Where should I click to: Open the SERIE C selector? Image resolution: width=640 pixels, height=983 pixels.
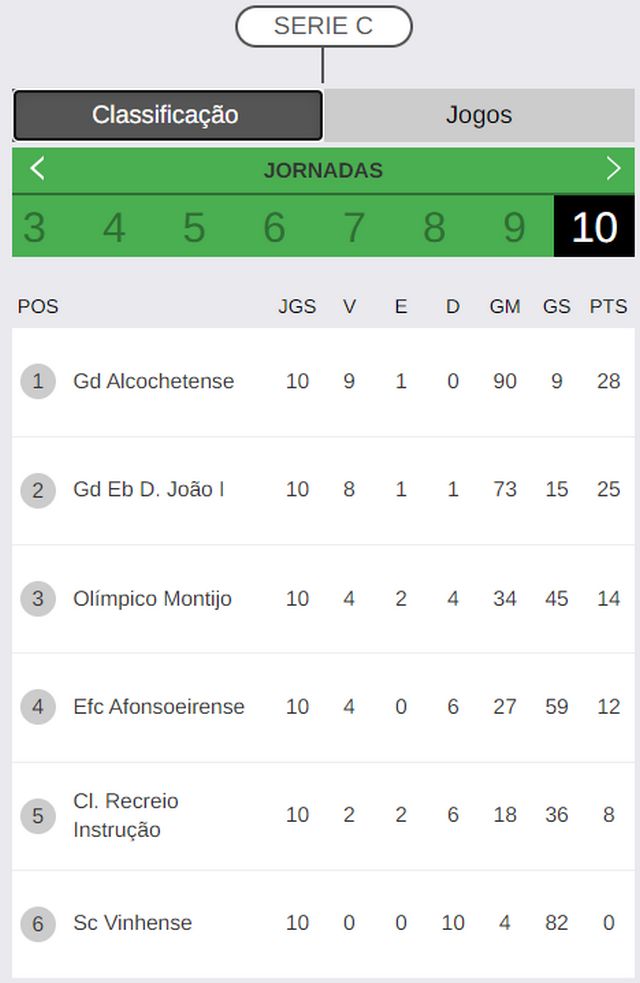tap(323, 26)
